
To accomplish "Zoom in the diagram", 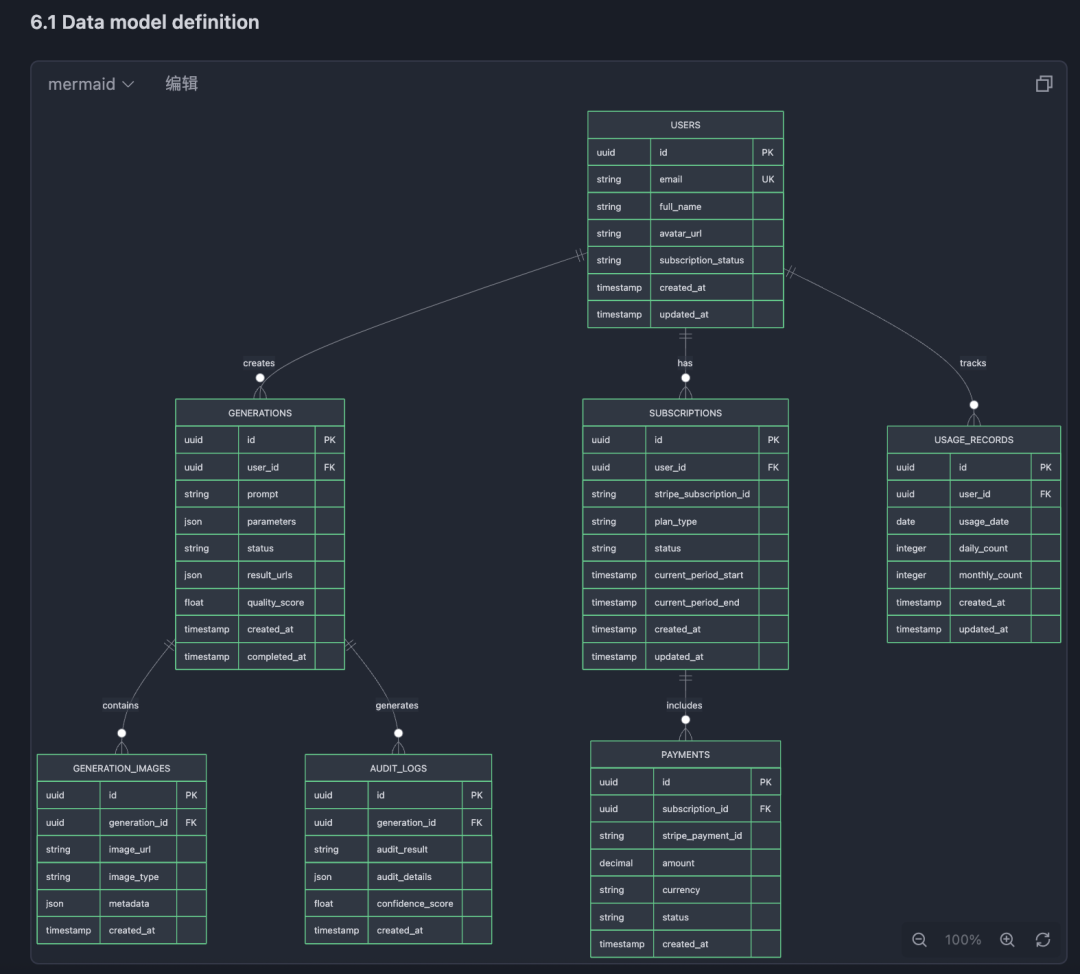I will (x=1007, y=939).
